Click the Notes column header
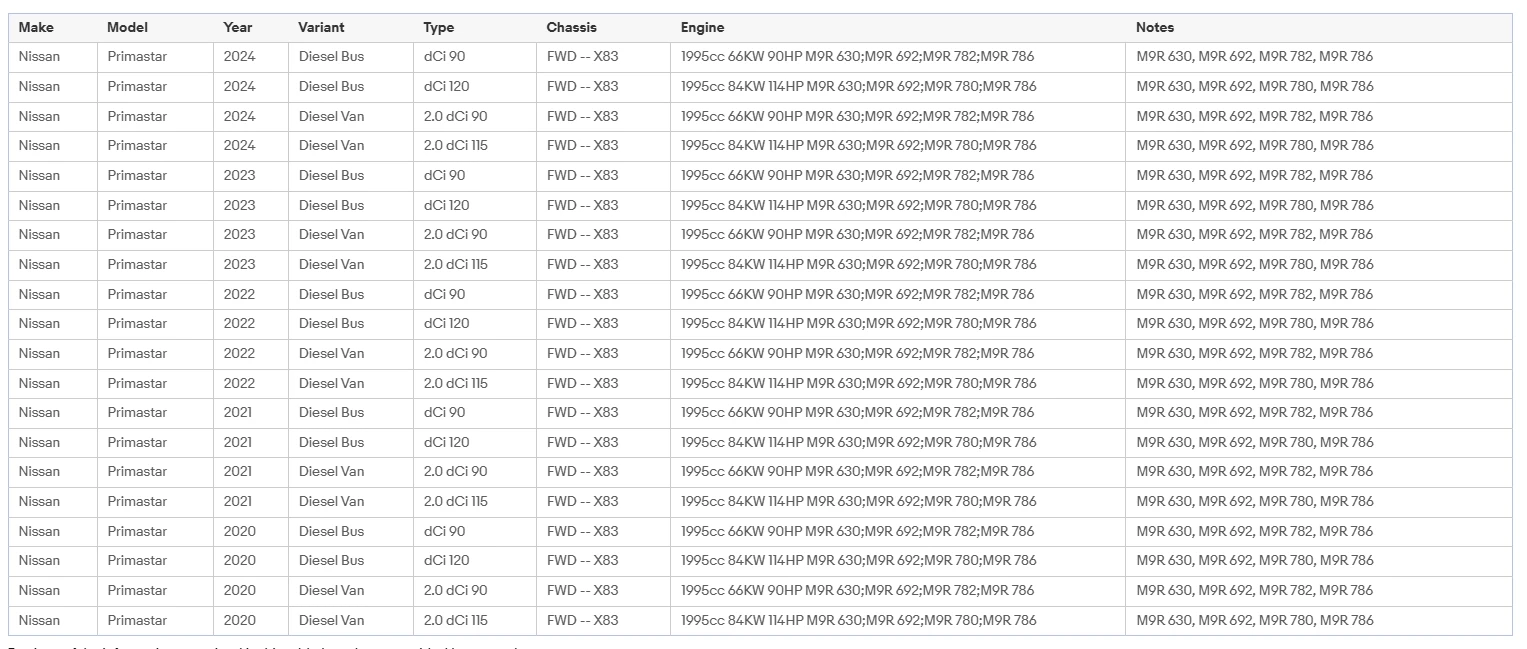This screenshot has width=1527, height=649. [x=1155, y=28]
